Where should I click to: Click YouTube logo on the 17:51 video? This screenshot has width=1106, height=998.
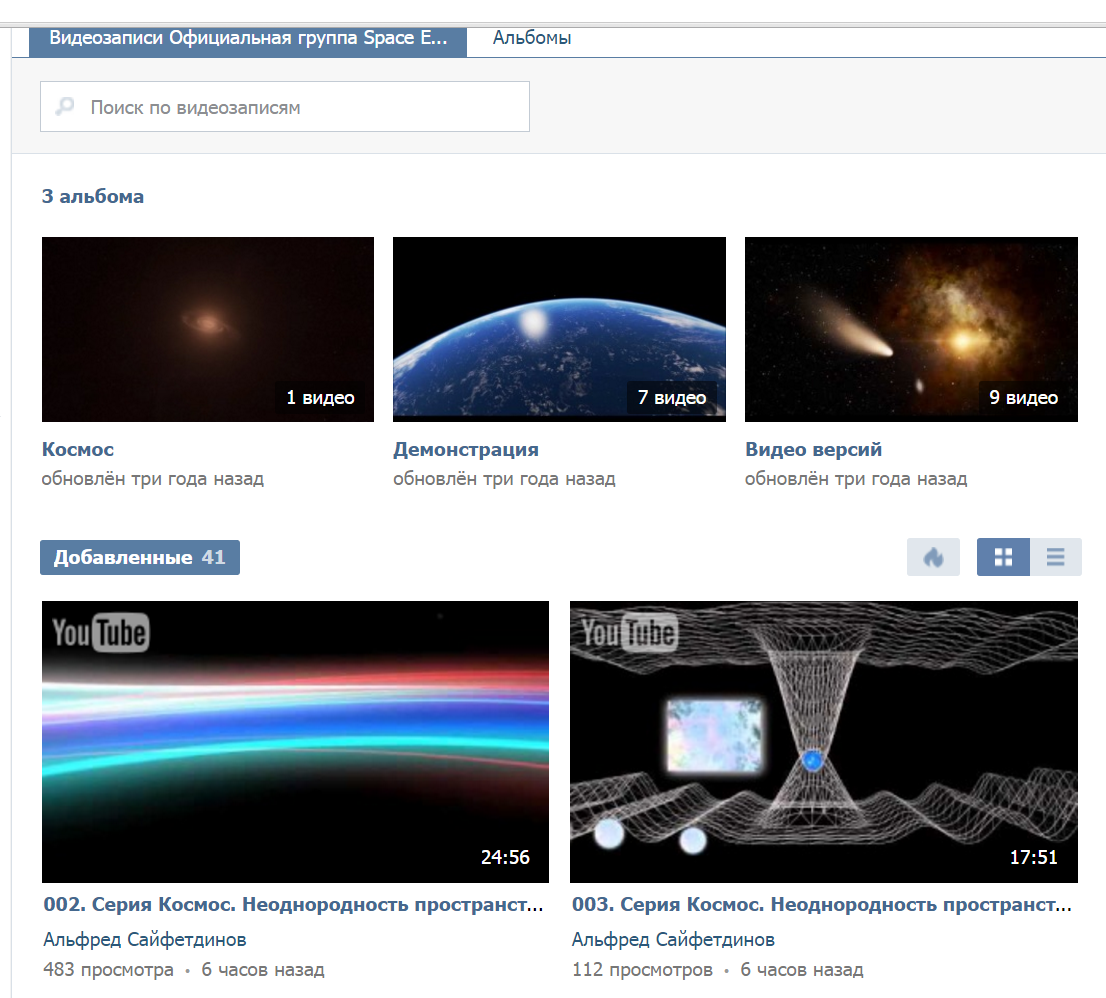tap(629, 633)
